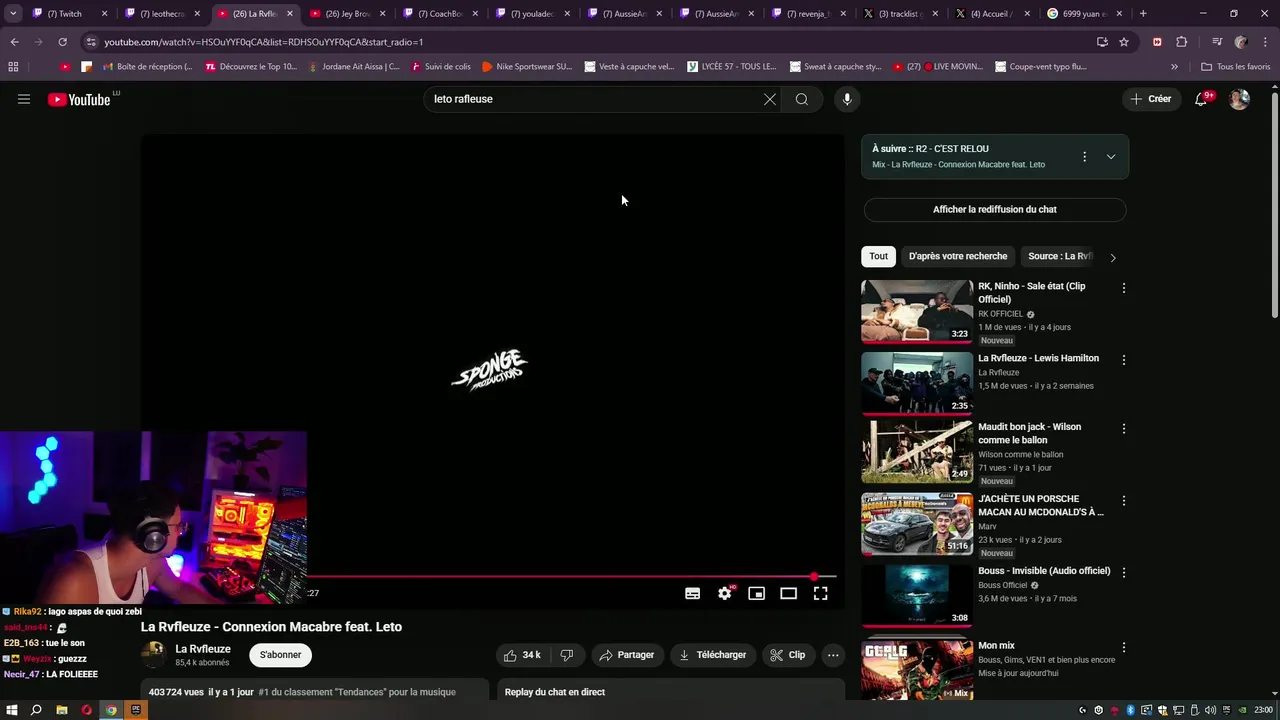Bookmark this page with the star icon
1280x720 pixels.
click(x=1124, y=42)
